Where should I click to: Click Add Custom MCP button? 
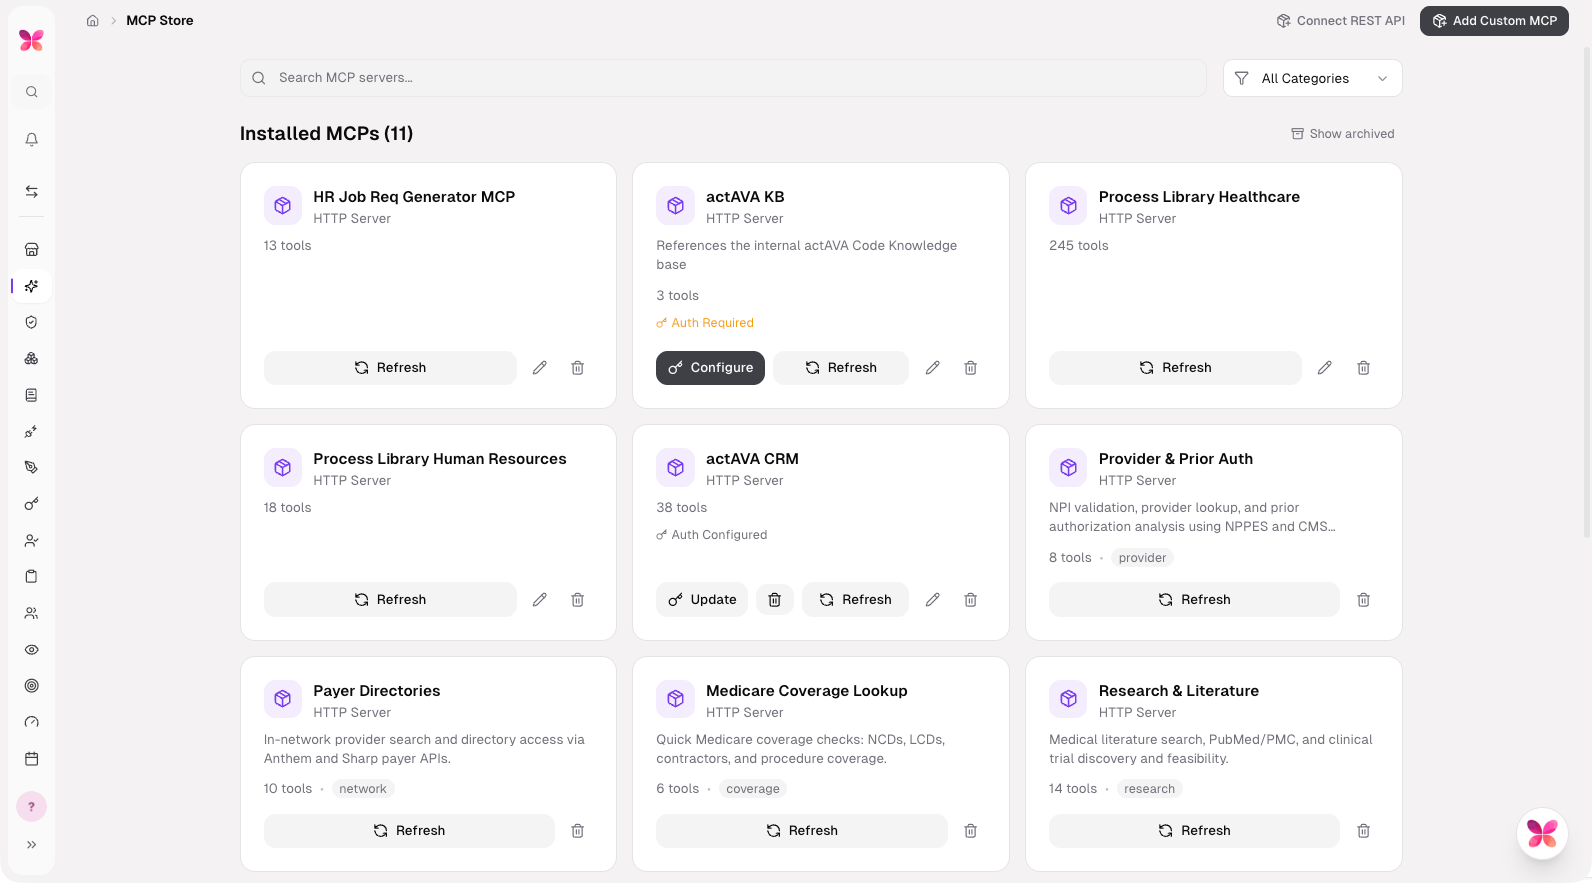1494,21
